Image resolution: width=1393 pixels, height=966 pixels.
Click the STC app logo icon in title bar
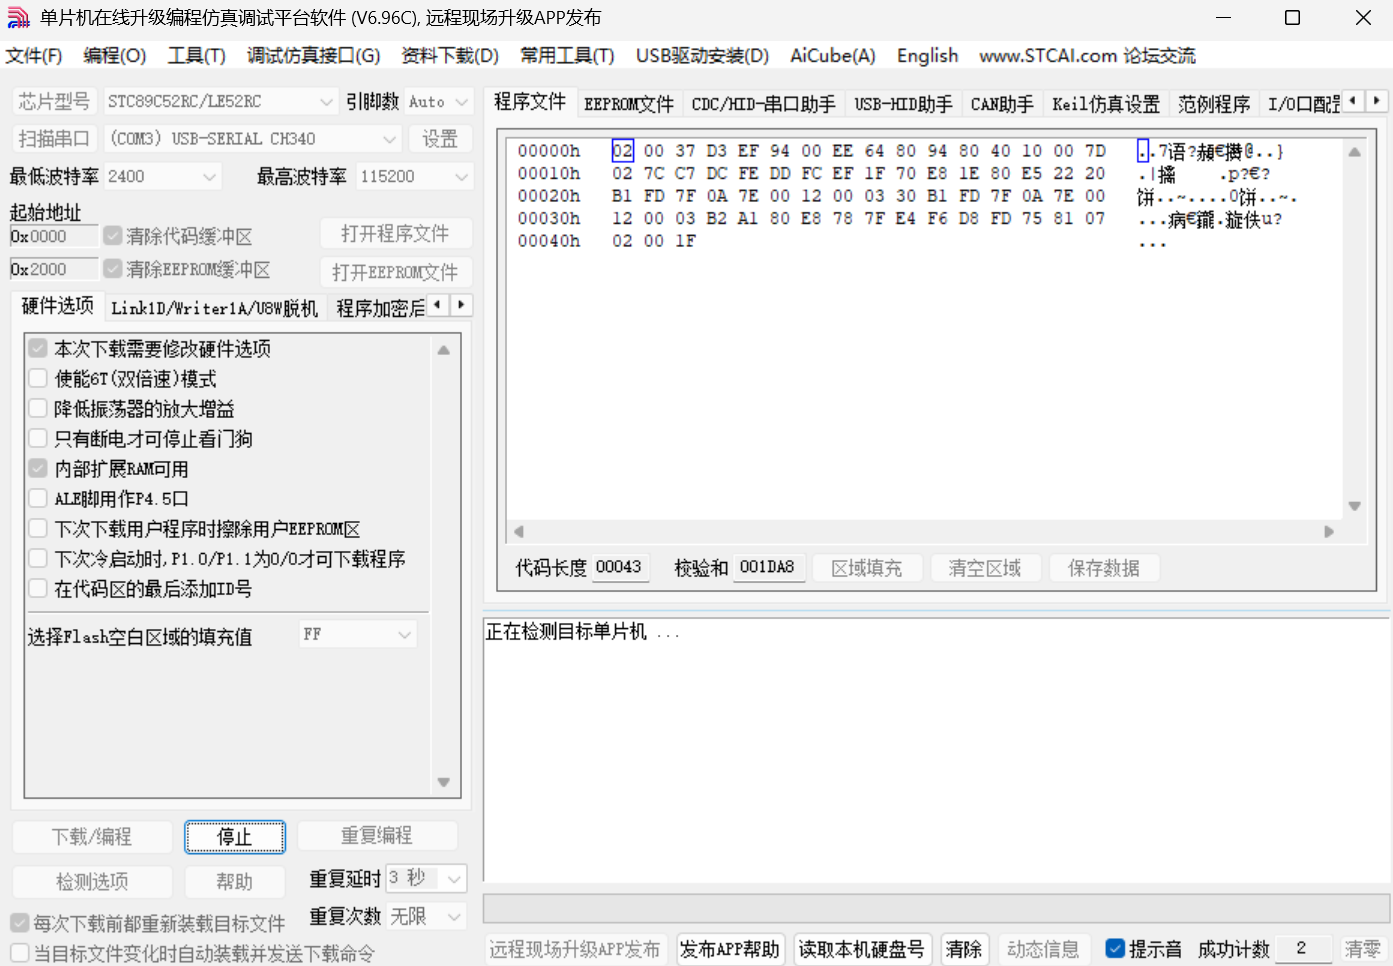(x=18, y=18)
